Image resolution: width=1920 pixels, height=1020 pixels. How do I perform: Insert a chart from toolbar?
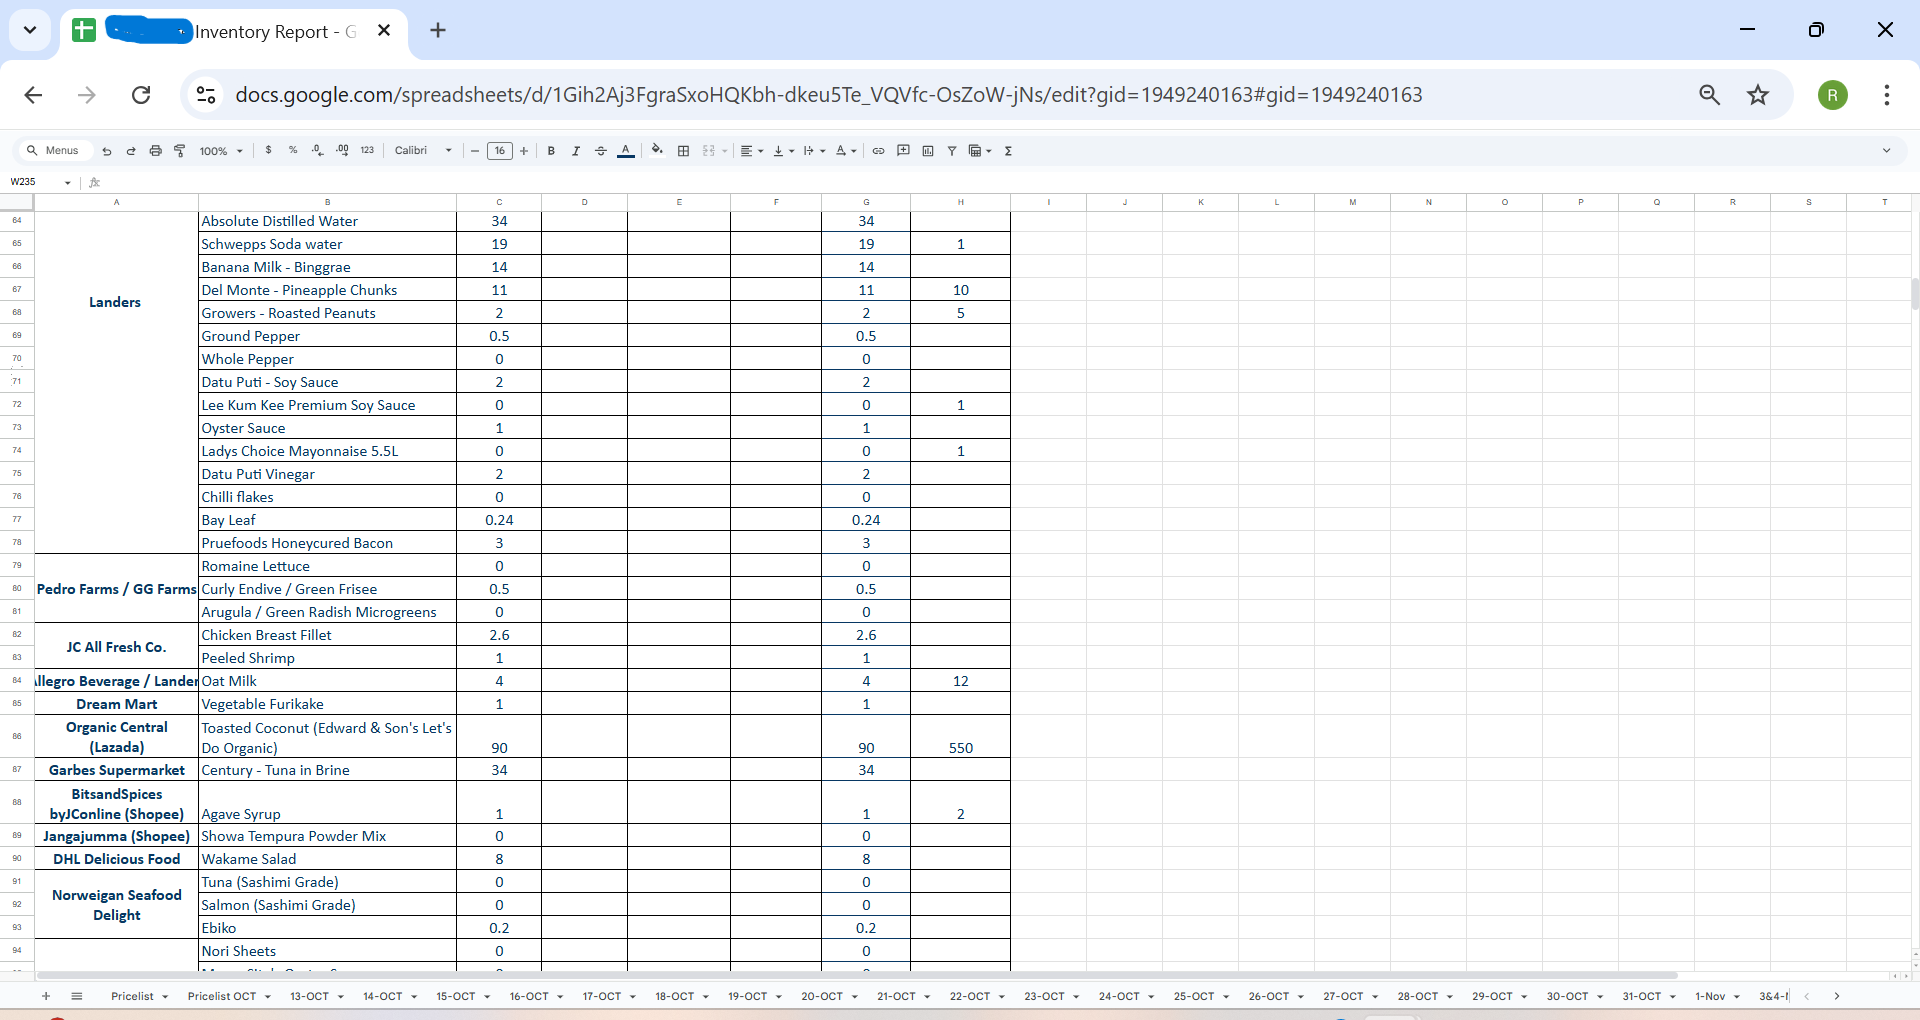(928, 151)
